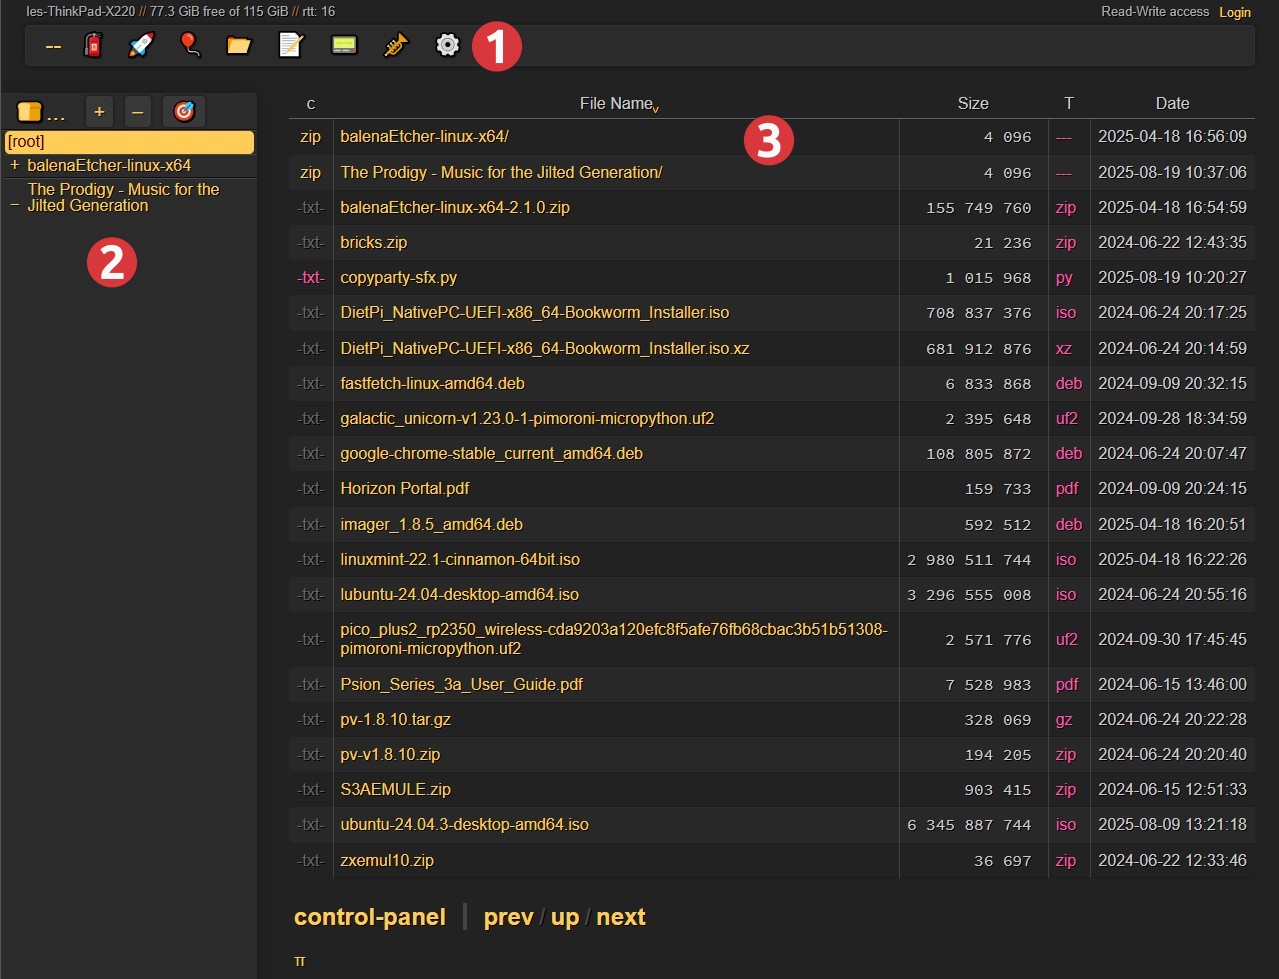Click fastfetch-linux-amd64.deb file

pos(432,383)
